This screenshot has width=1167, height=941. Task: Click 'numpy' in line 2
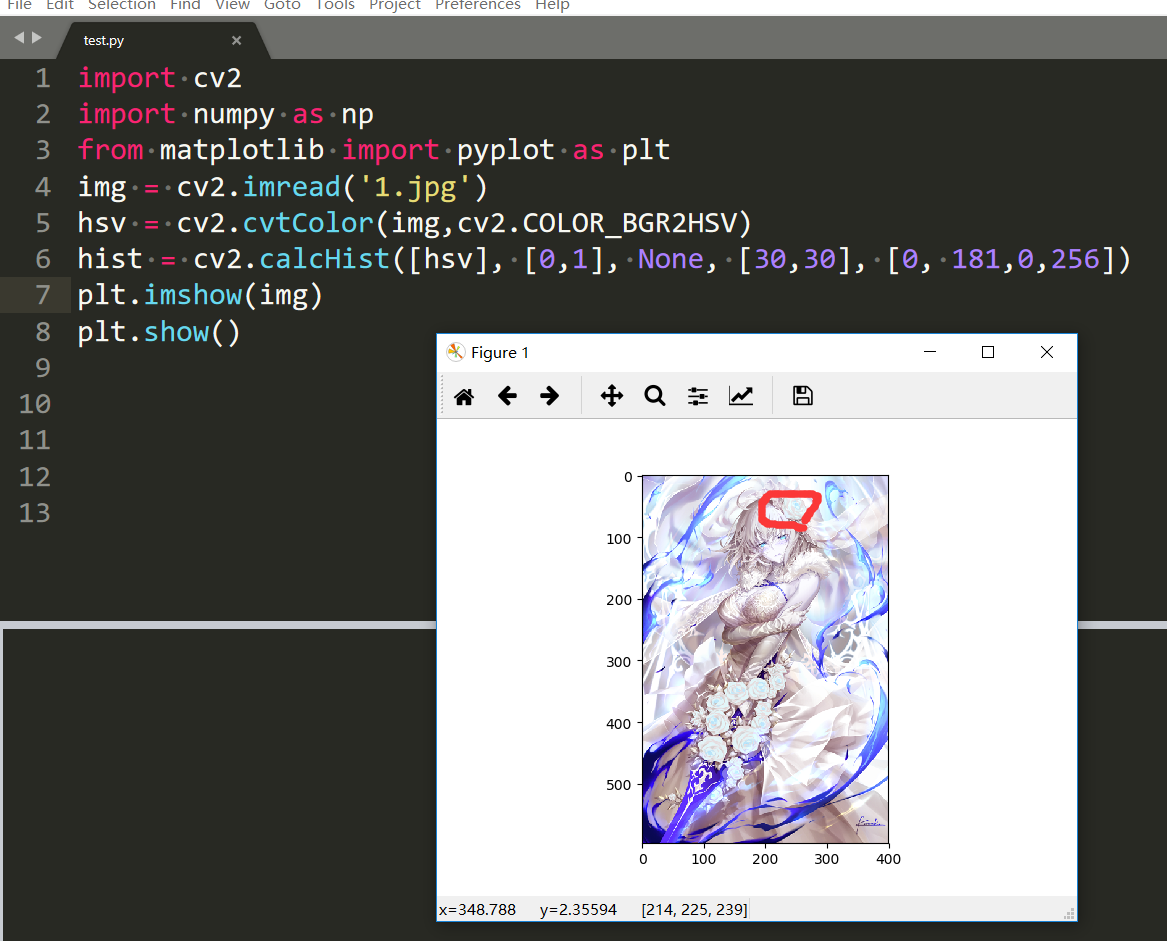tap(234, 115)
